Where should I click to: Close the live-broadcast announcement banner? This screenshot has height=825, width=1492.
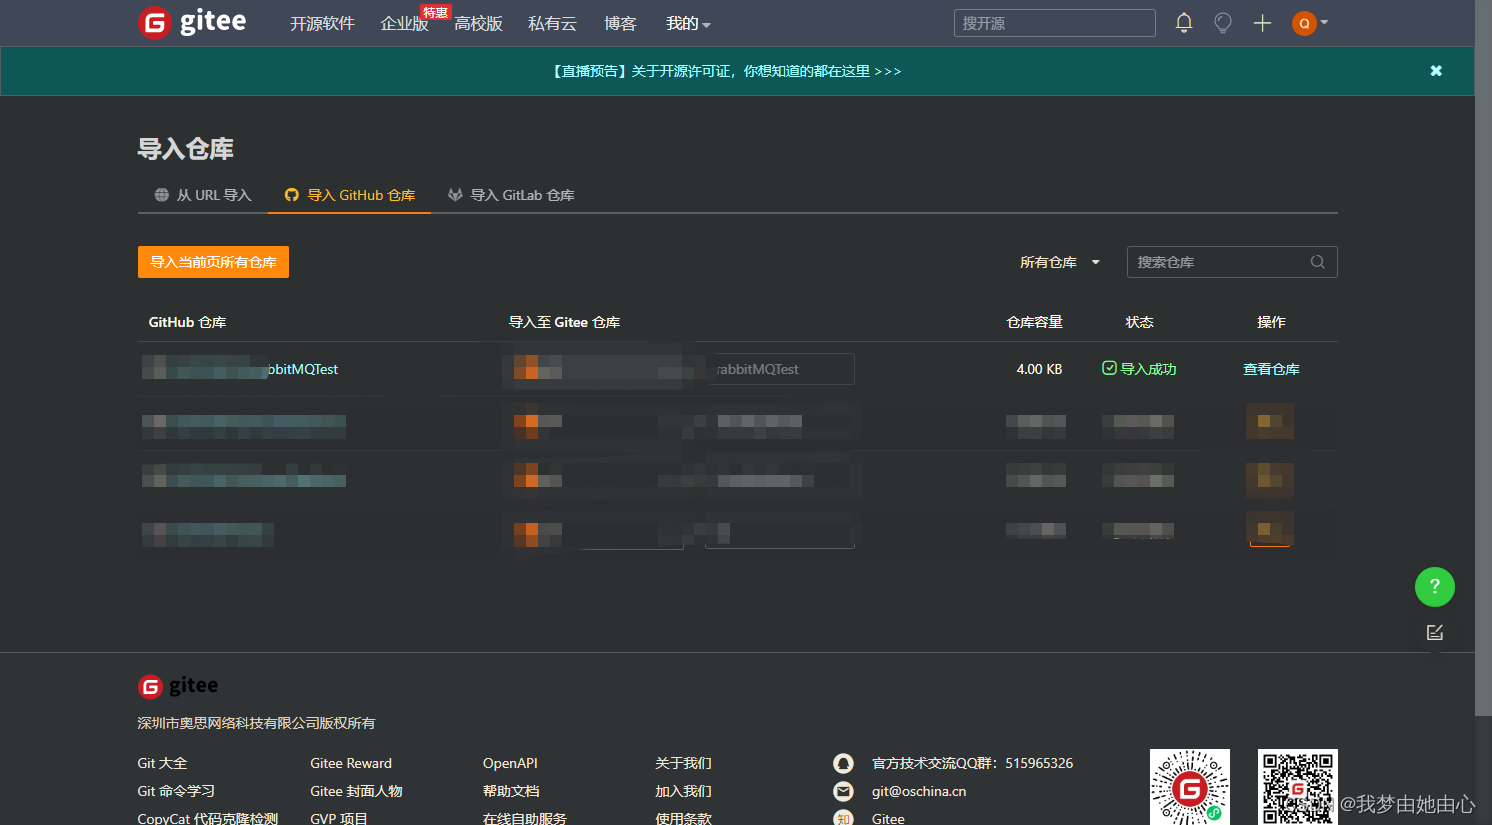tap(1436, 71)
